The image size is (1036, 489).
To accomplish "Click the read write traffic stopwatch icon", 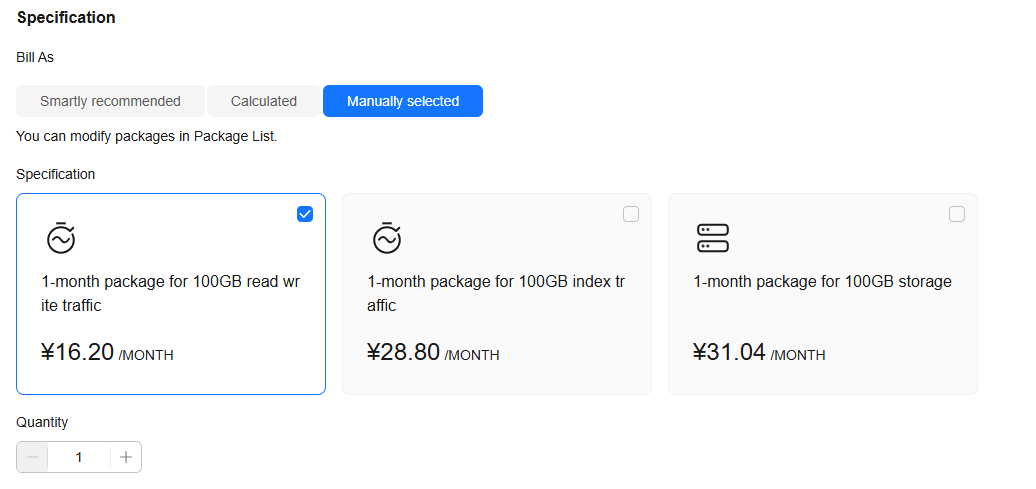I will click(x=61, y=238).
